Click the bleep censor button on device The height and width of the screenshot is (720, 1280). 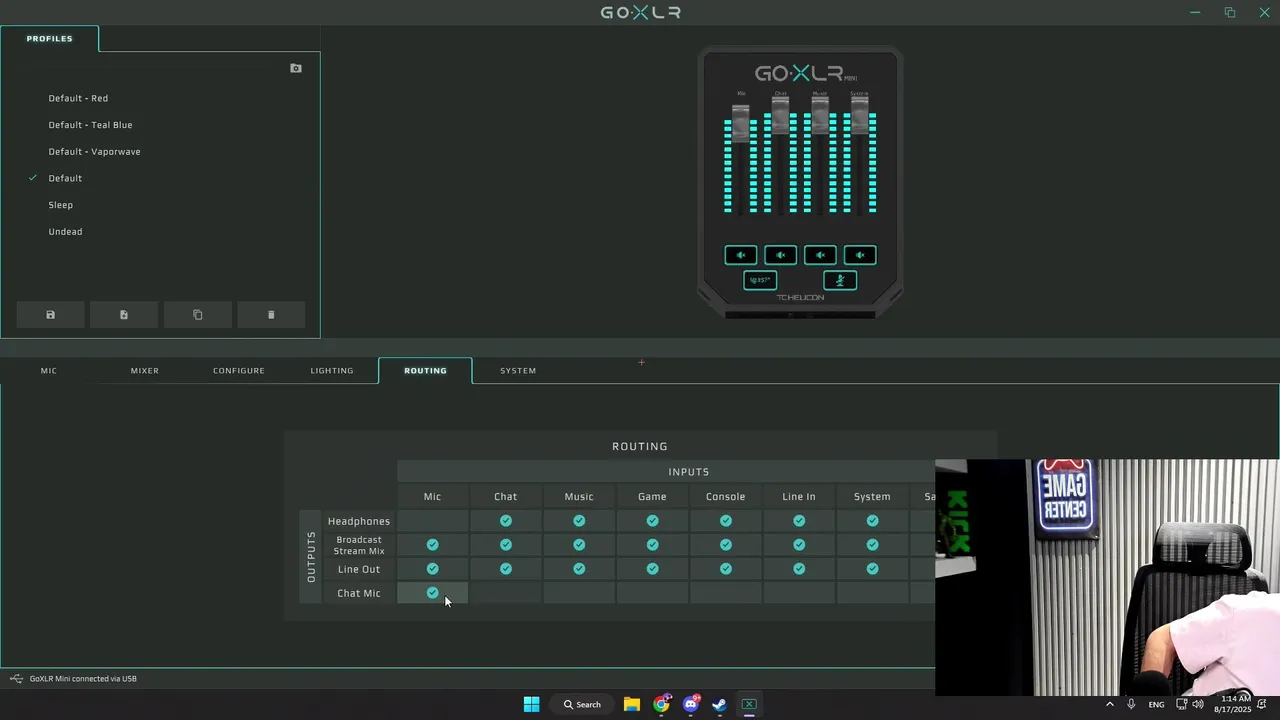760,280
